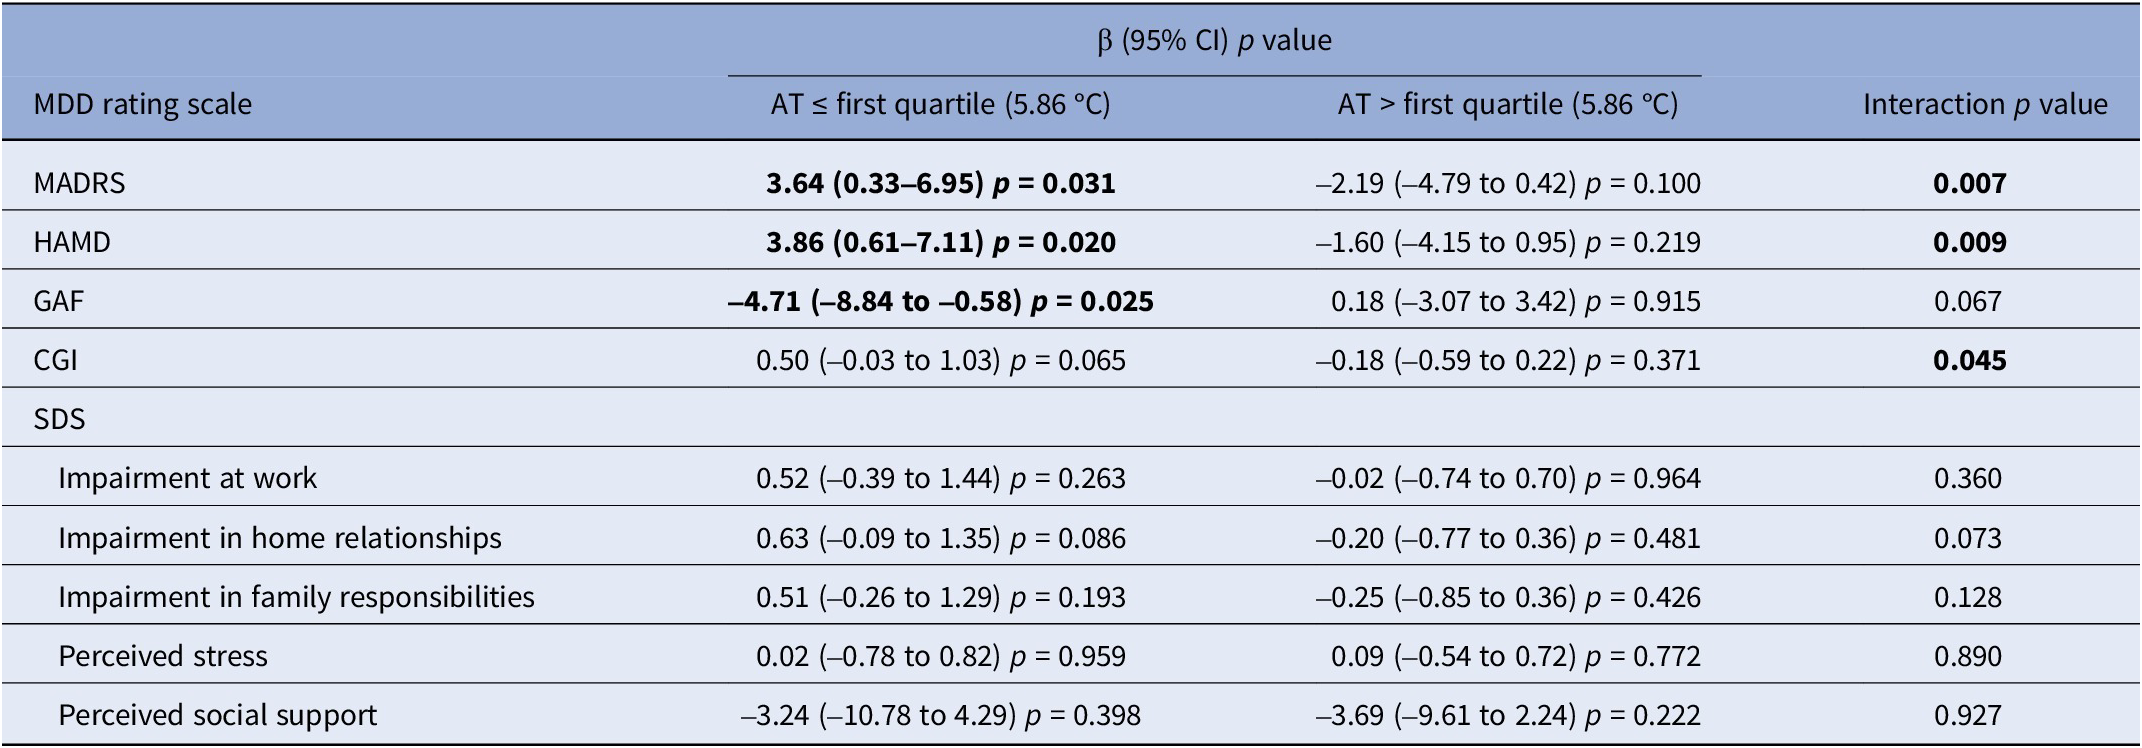2142x748 pixels.
Task: Click the SDS section label
Action: [x=59, y=420]
